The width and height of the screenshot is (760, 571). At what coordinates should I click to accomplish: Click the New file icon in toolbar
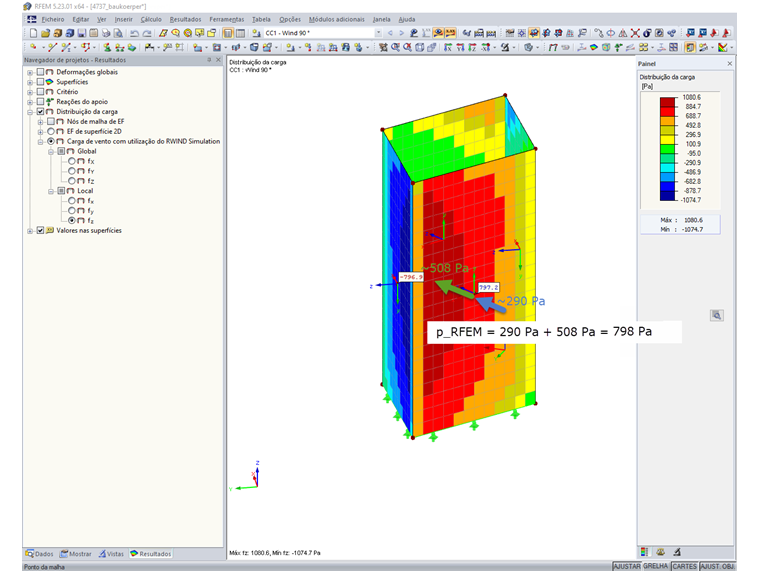coord(33,33)
